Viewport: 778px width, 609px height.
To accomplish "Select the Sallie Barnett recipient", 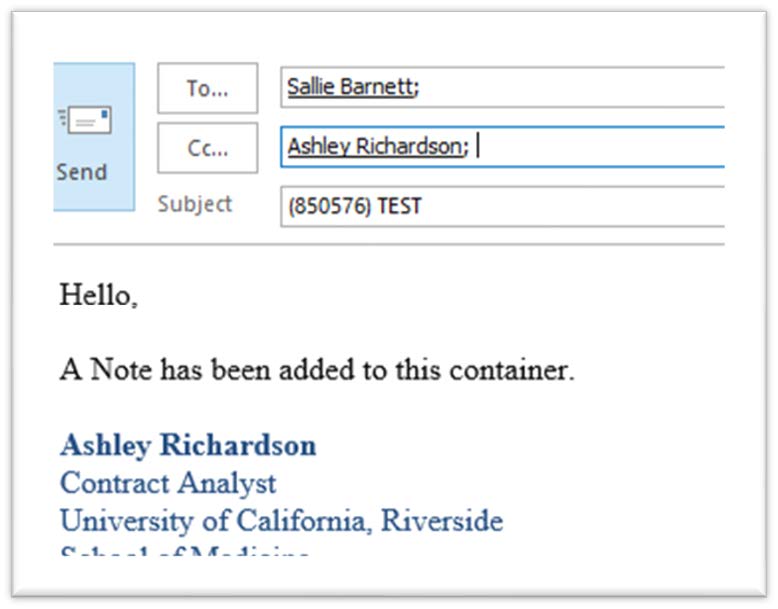I will 349,87.
